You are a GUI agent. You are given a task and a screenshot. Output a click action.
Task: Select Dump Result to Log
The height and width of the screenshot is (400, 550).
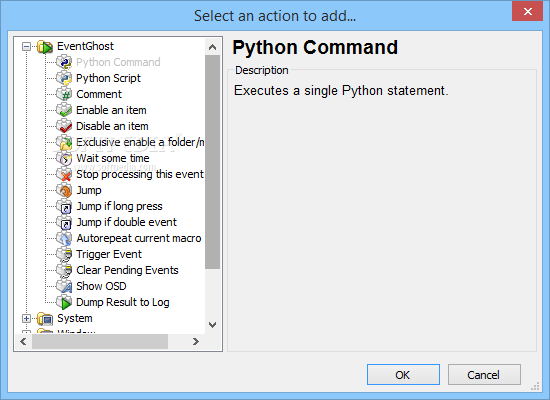pos(123,302)
